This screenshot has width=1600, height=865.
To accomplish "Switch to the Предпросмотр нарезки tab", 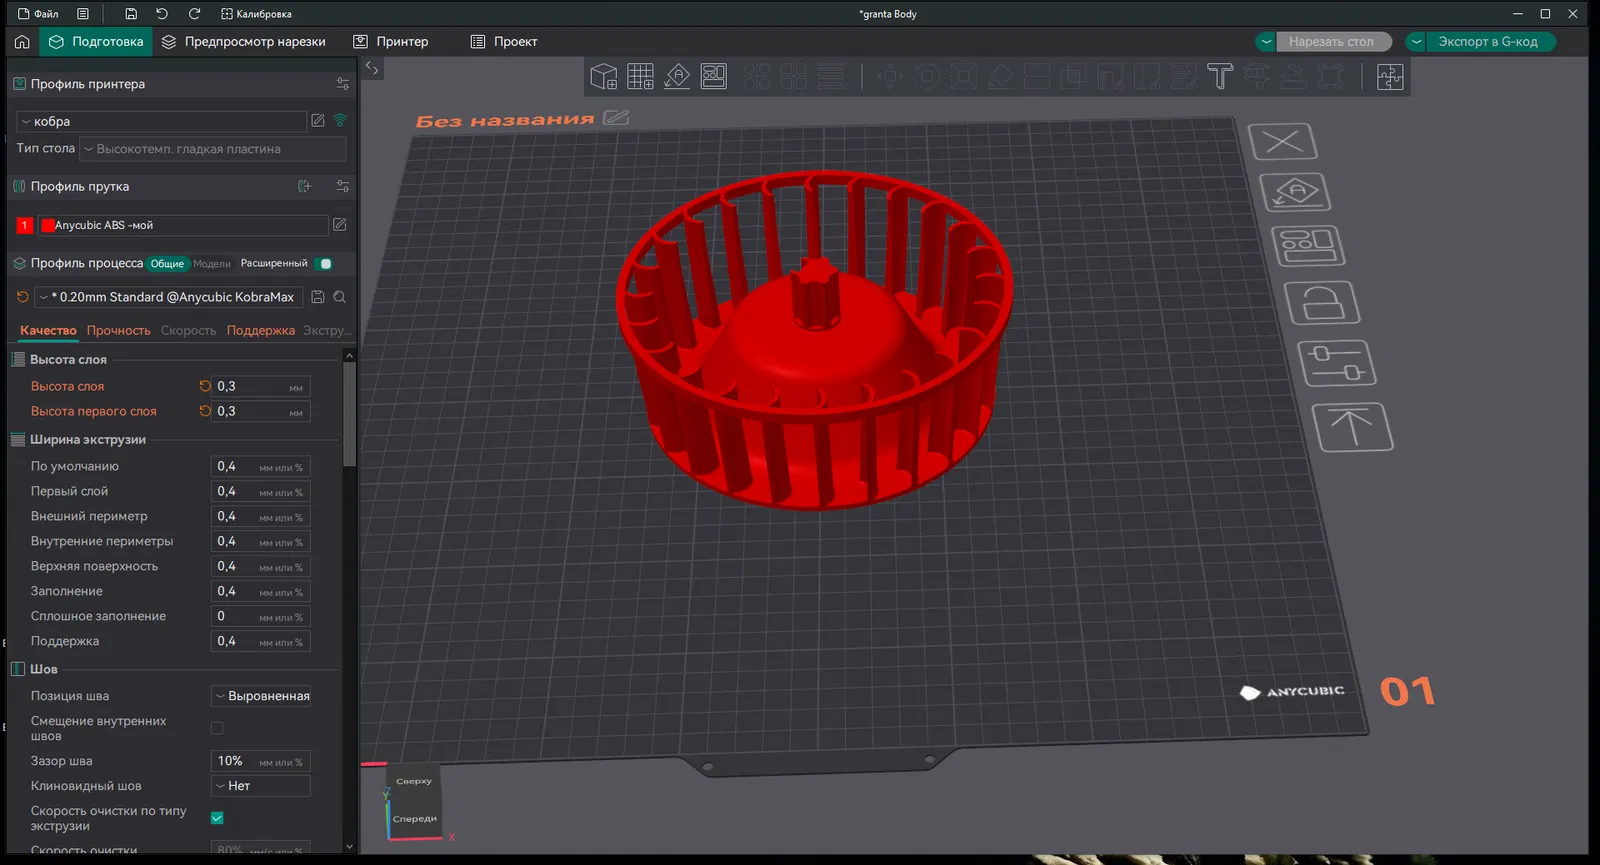I will pos(244,41).
